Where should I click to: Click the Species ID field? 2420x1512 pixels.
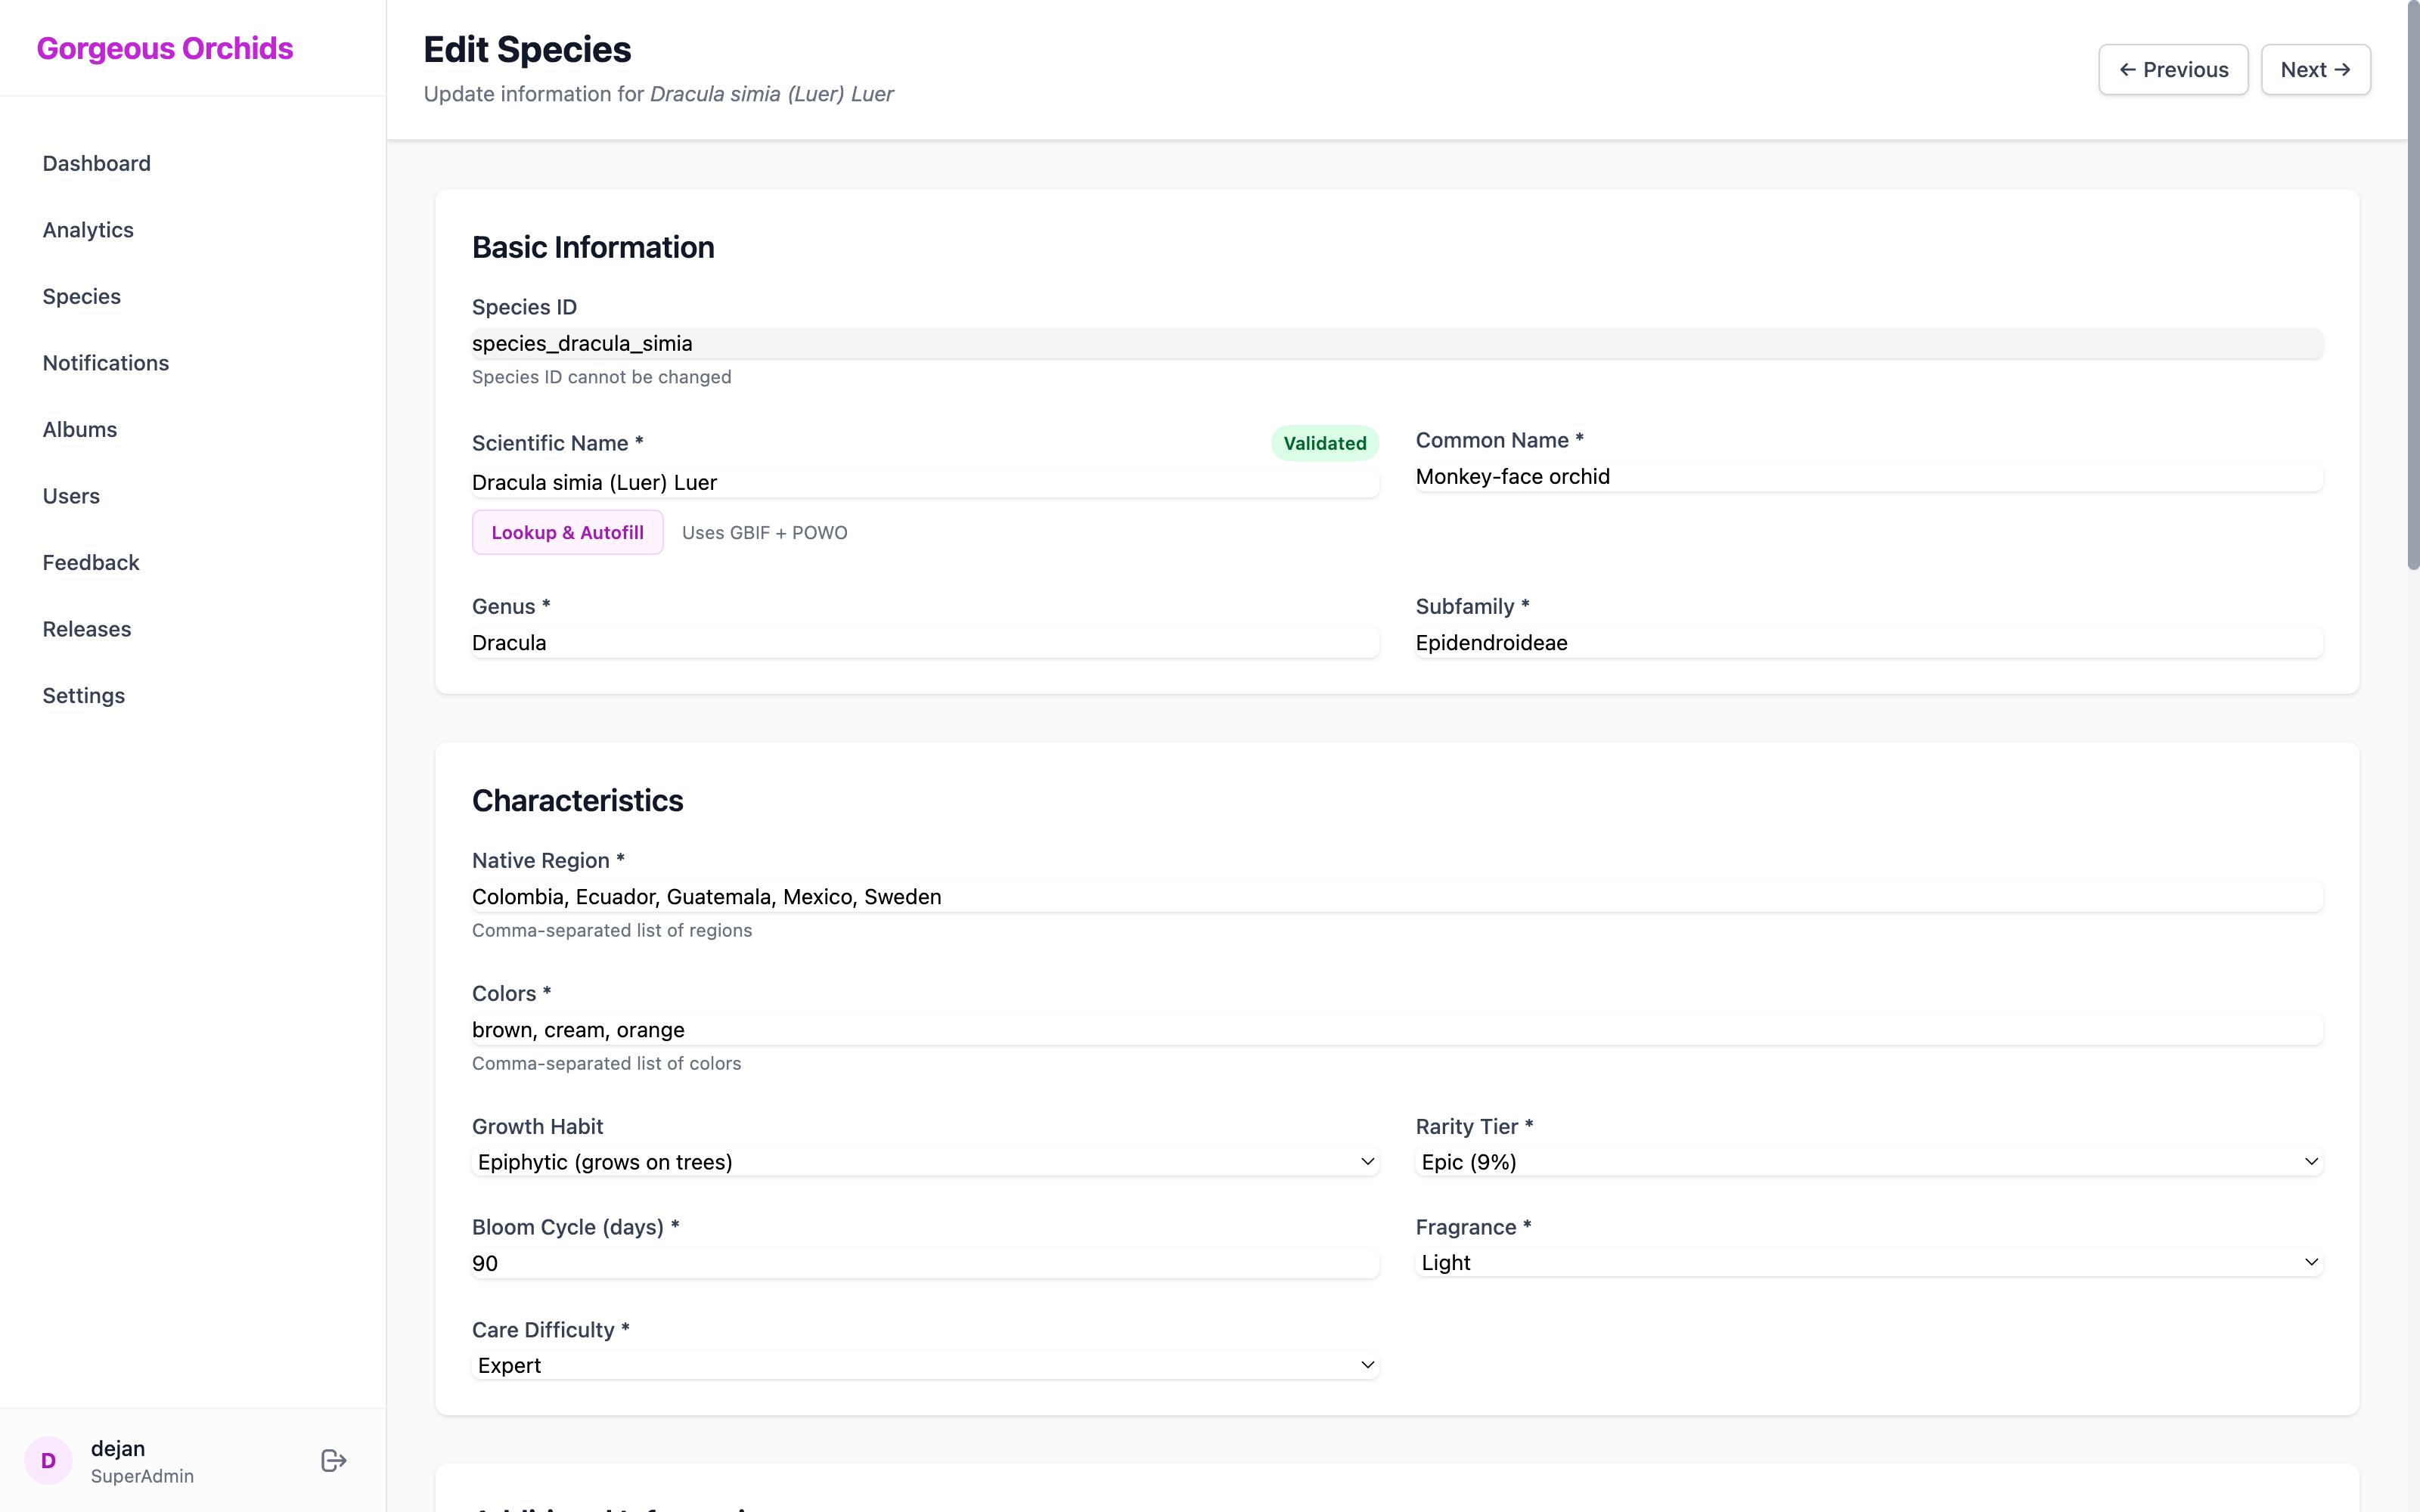[x=1397, y=343]
